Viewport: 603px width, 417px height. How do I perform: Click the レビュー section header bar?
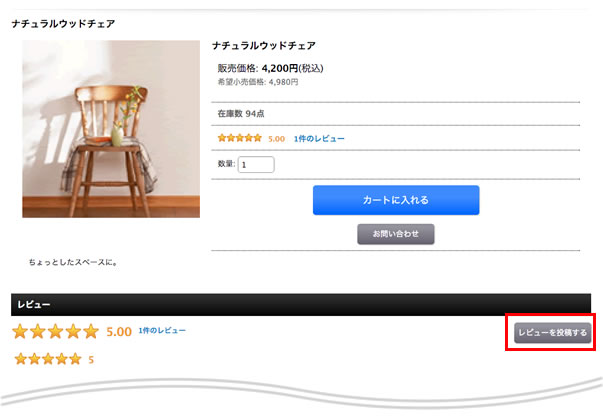pos(301,305)
